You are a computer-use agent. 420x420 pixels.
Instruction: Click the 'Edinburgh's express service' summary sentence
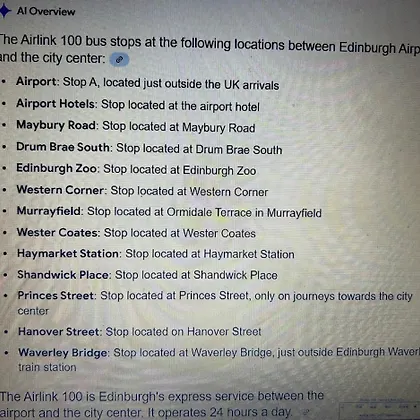pos(162,404)
